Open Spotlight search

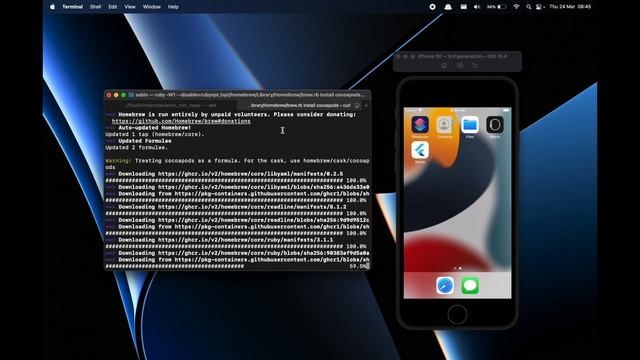(x=529, y=7)
